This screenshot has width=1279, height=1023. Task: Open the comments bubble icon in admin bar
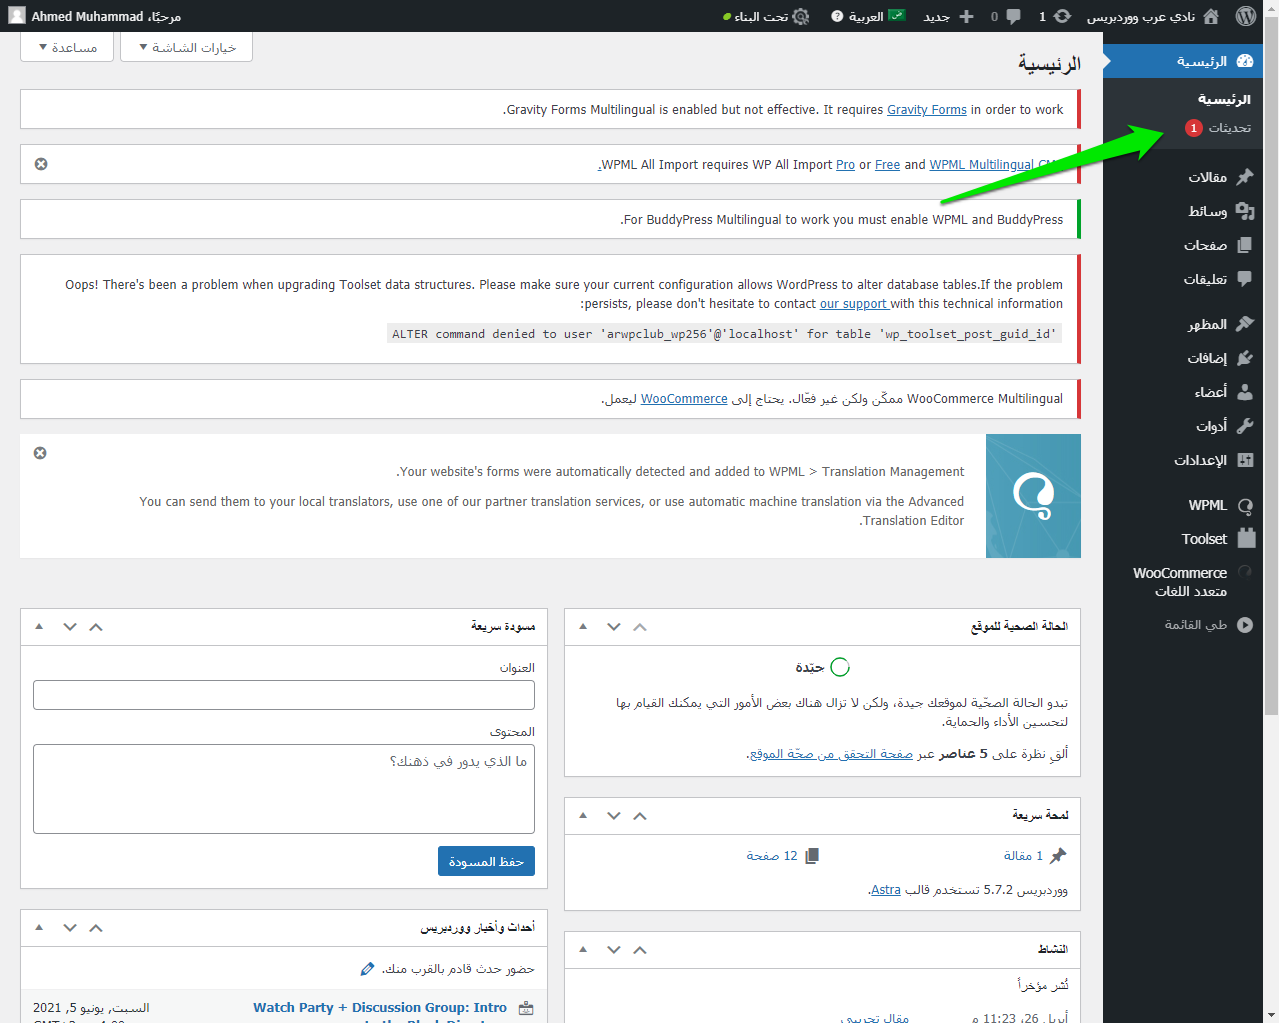pos(1013,16)
